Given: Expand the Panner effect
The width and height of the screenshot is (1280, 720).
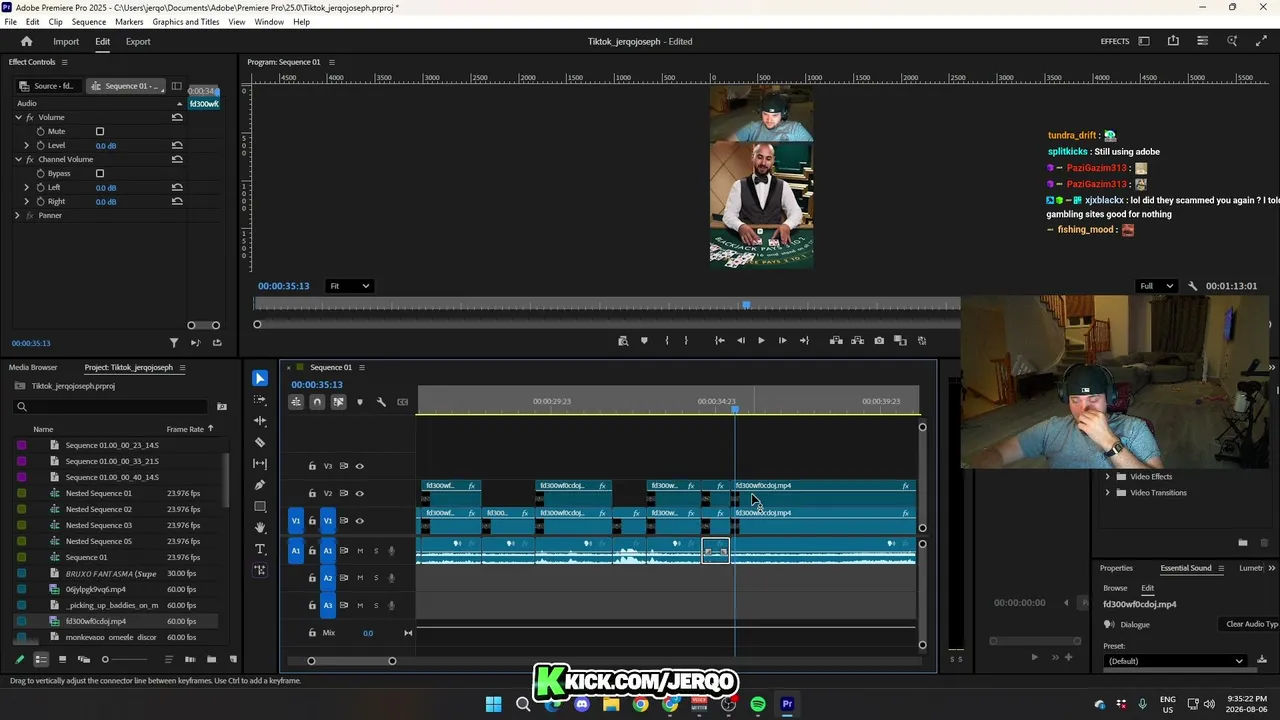Looking at the screenshot, I should click(x=17, y=215).
